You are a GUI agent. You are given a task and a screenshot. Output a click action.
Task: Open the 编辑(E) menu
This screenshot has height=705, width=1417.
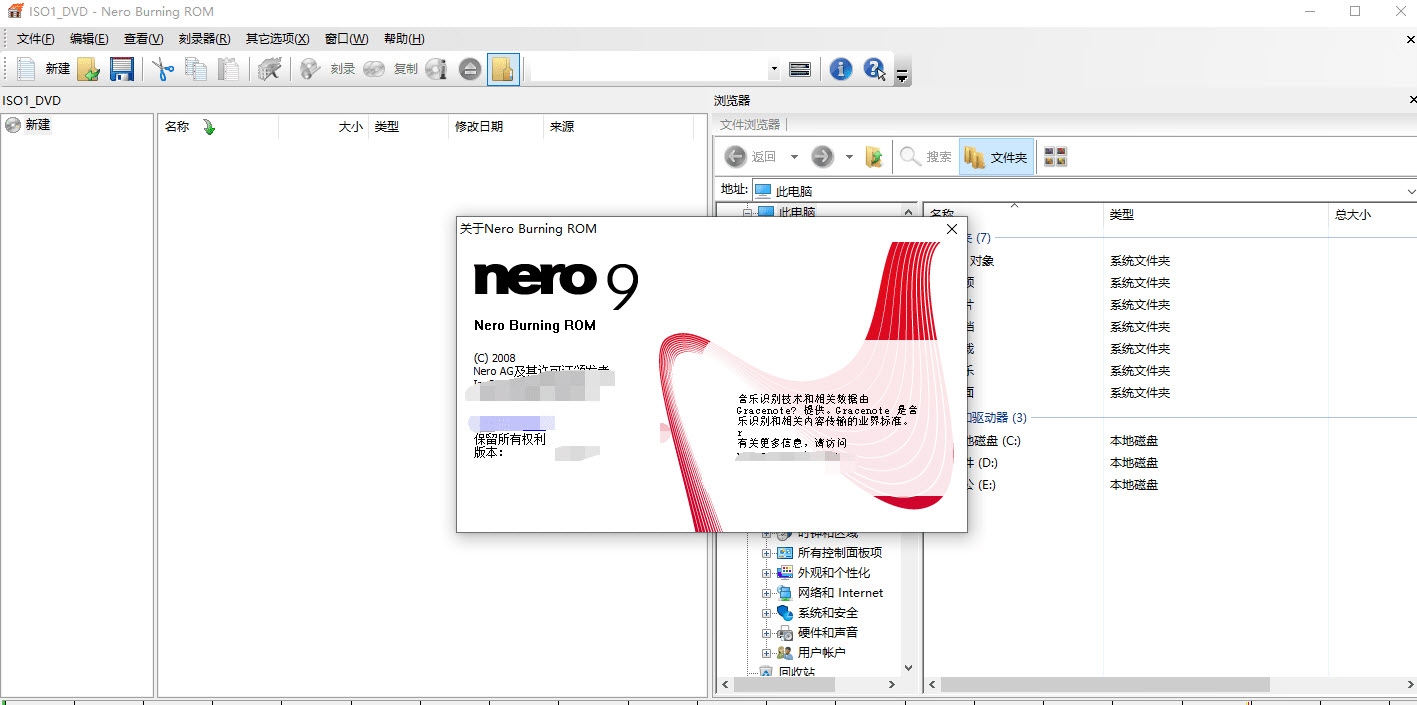[89, 39]
